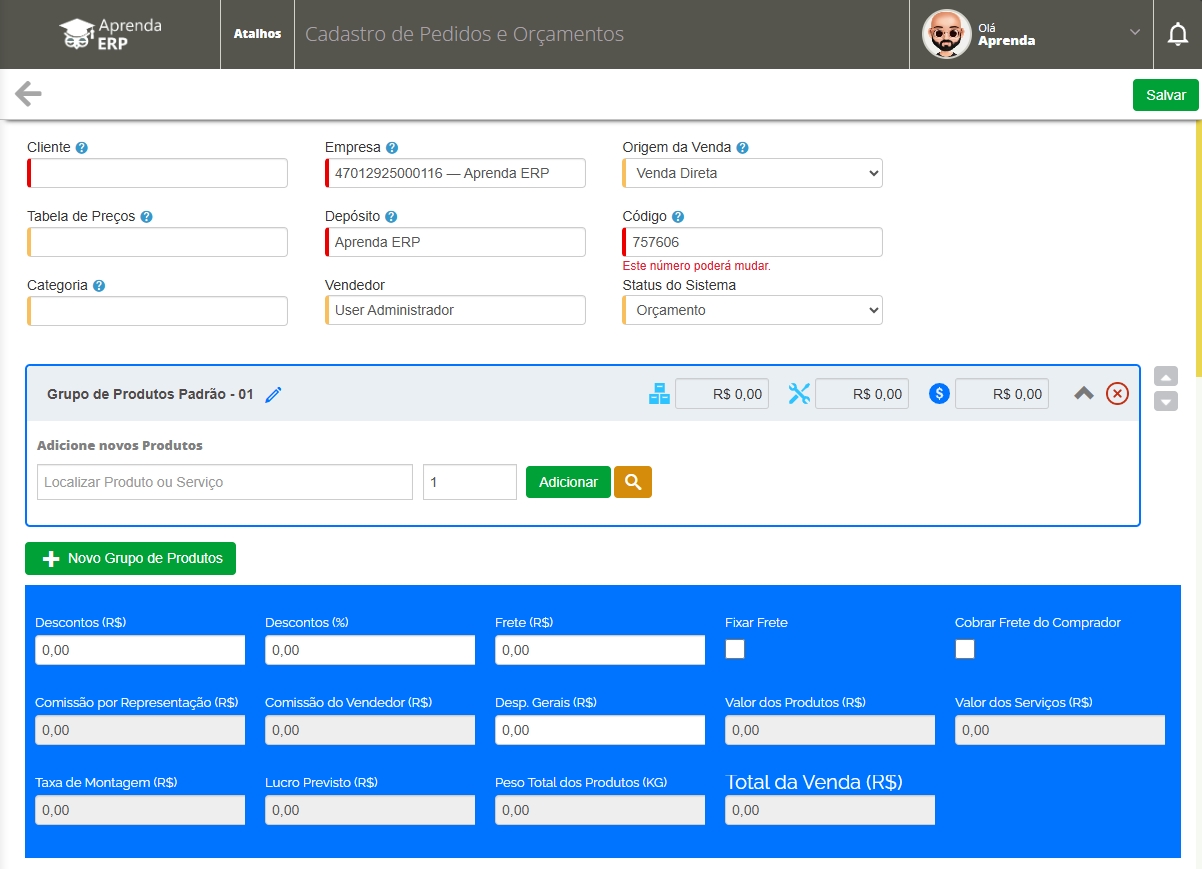Move product group down with arrow
This screenshot has width=1202, height=869.
[1166, 401]
